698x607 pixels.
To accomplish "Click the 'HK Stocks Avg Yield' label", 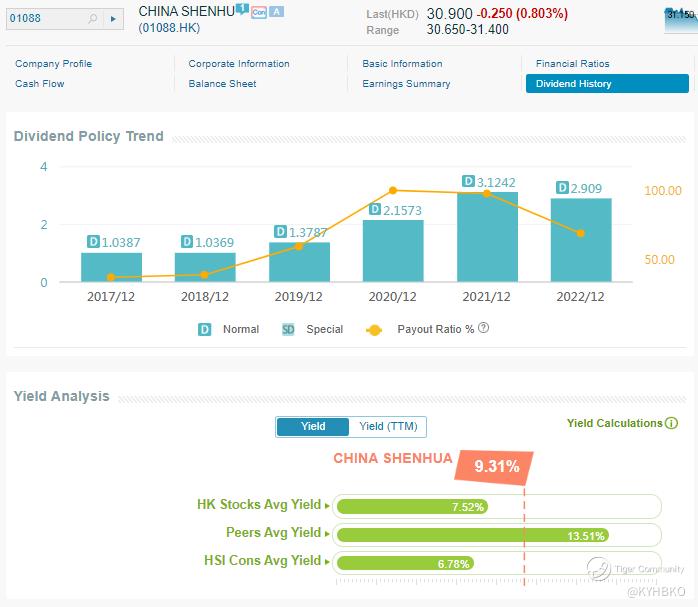I will pyautogui.click(x=259, y=505).
